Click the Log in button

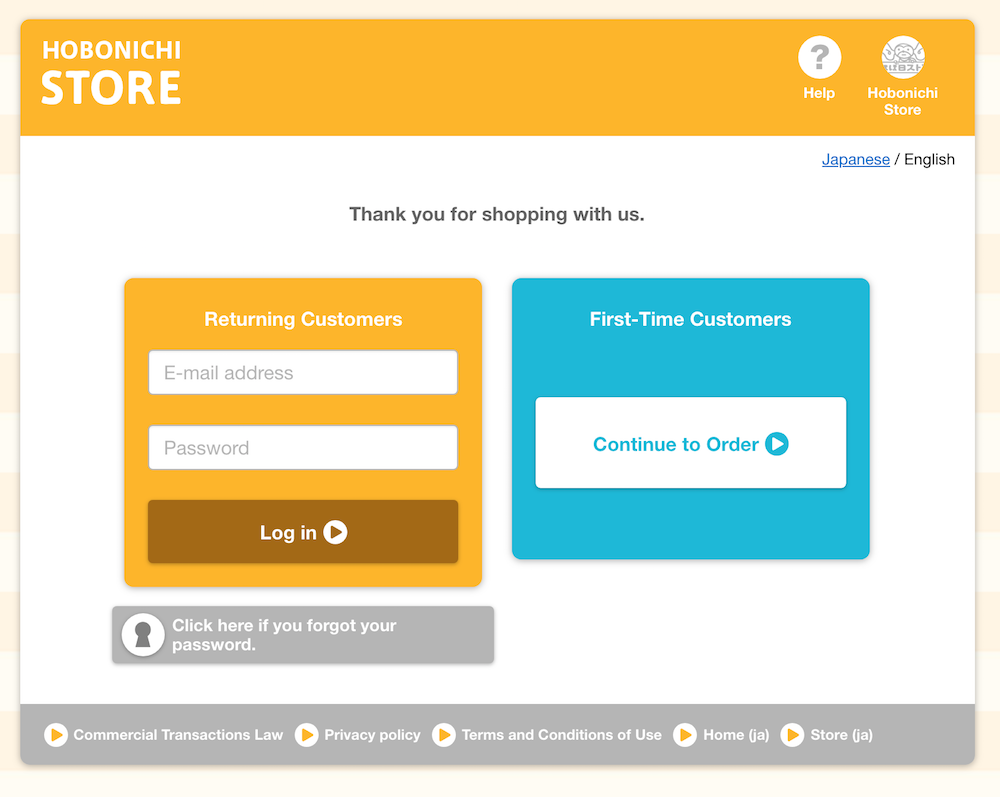coord(303,532)
